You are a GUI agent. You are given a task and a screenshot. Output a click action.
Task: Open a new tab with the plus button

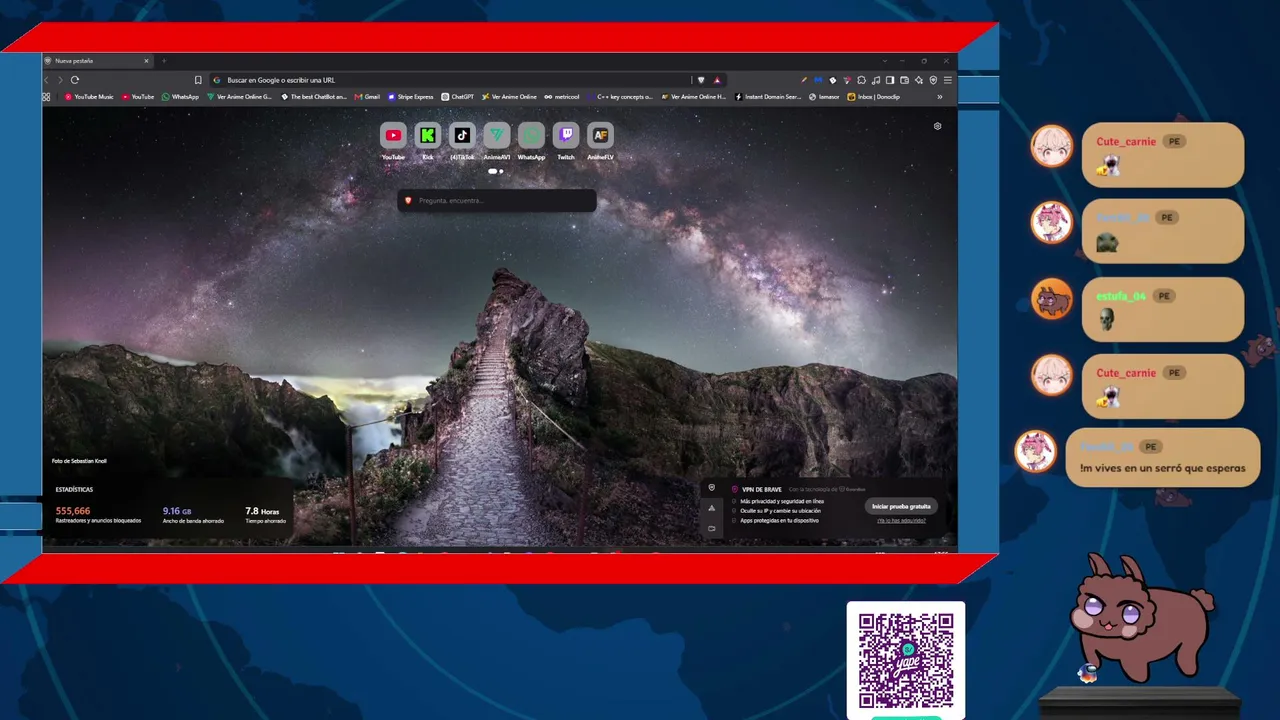(164, 61)
